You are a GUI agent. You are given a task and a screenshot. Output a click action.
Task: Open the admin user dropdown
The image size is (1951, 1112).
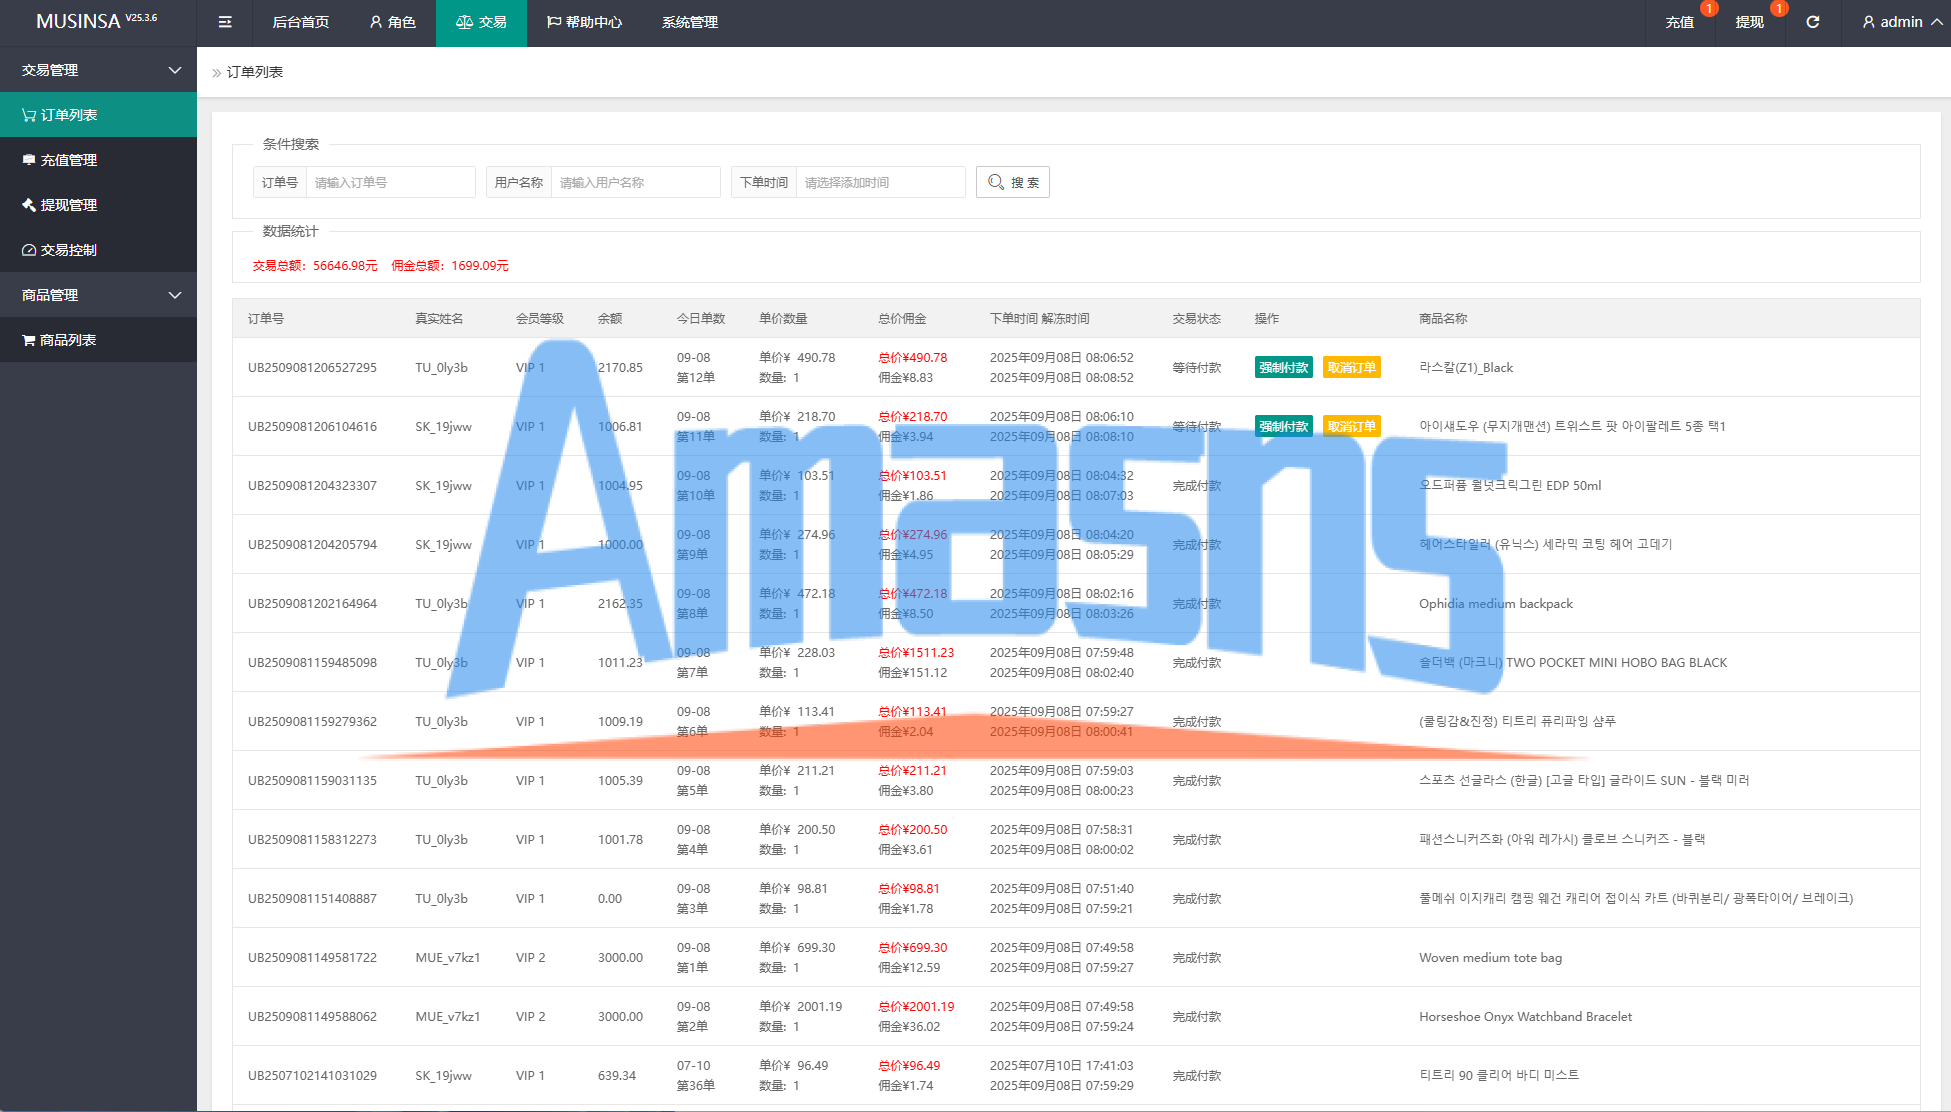(1901, 22)
